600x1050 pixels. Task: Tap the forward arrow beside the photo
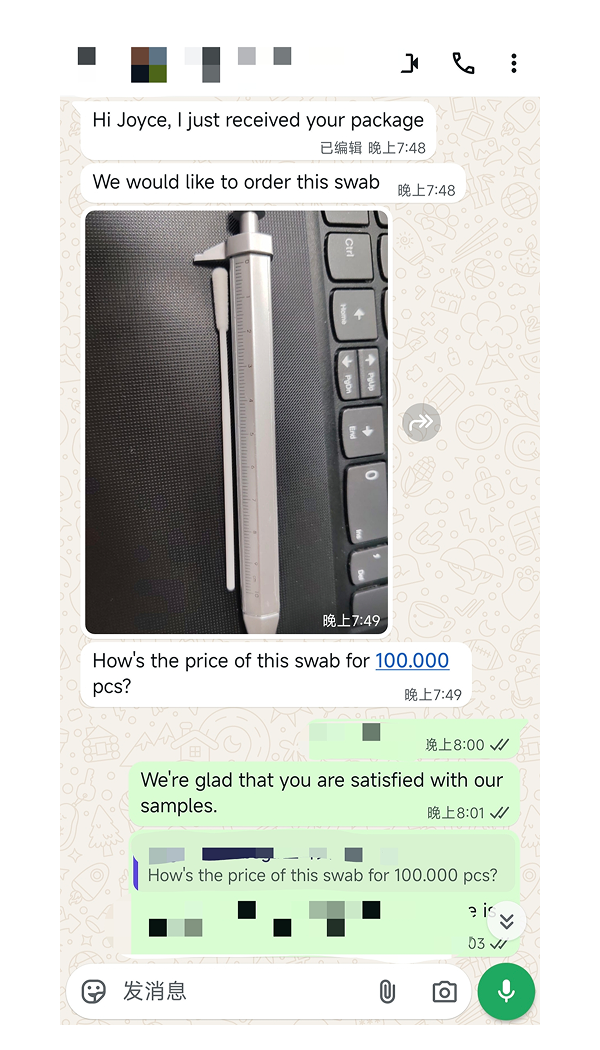pos(422,422)
